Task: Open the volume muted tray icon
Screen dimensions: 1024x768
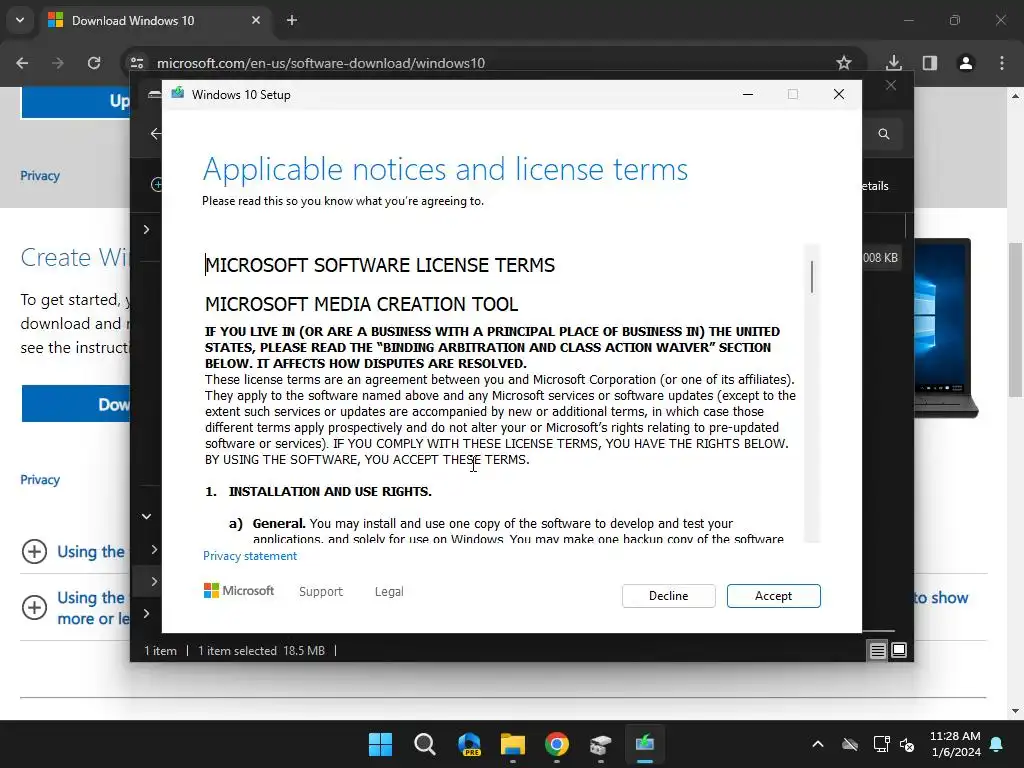Action: pyautogui.click(x=907, y=744)
